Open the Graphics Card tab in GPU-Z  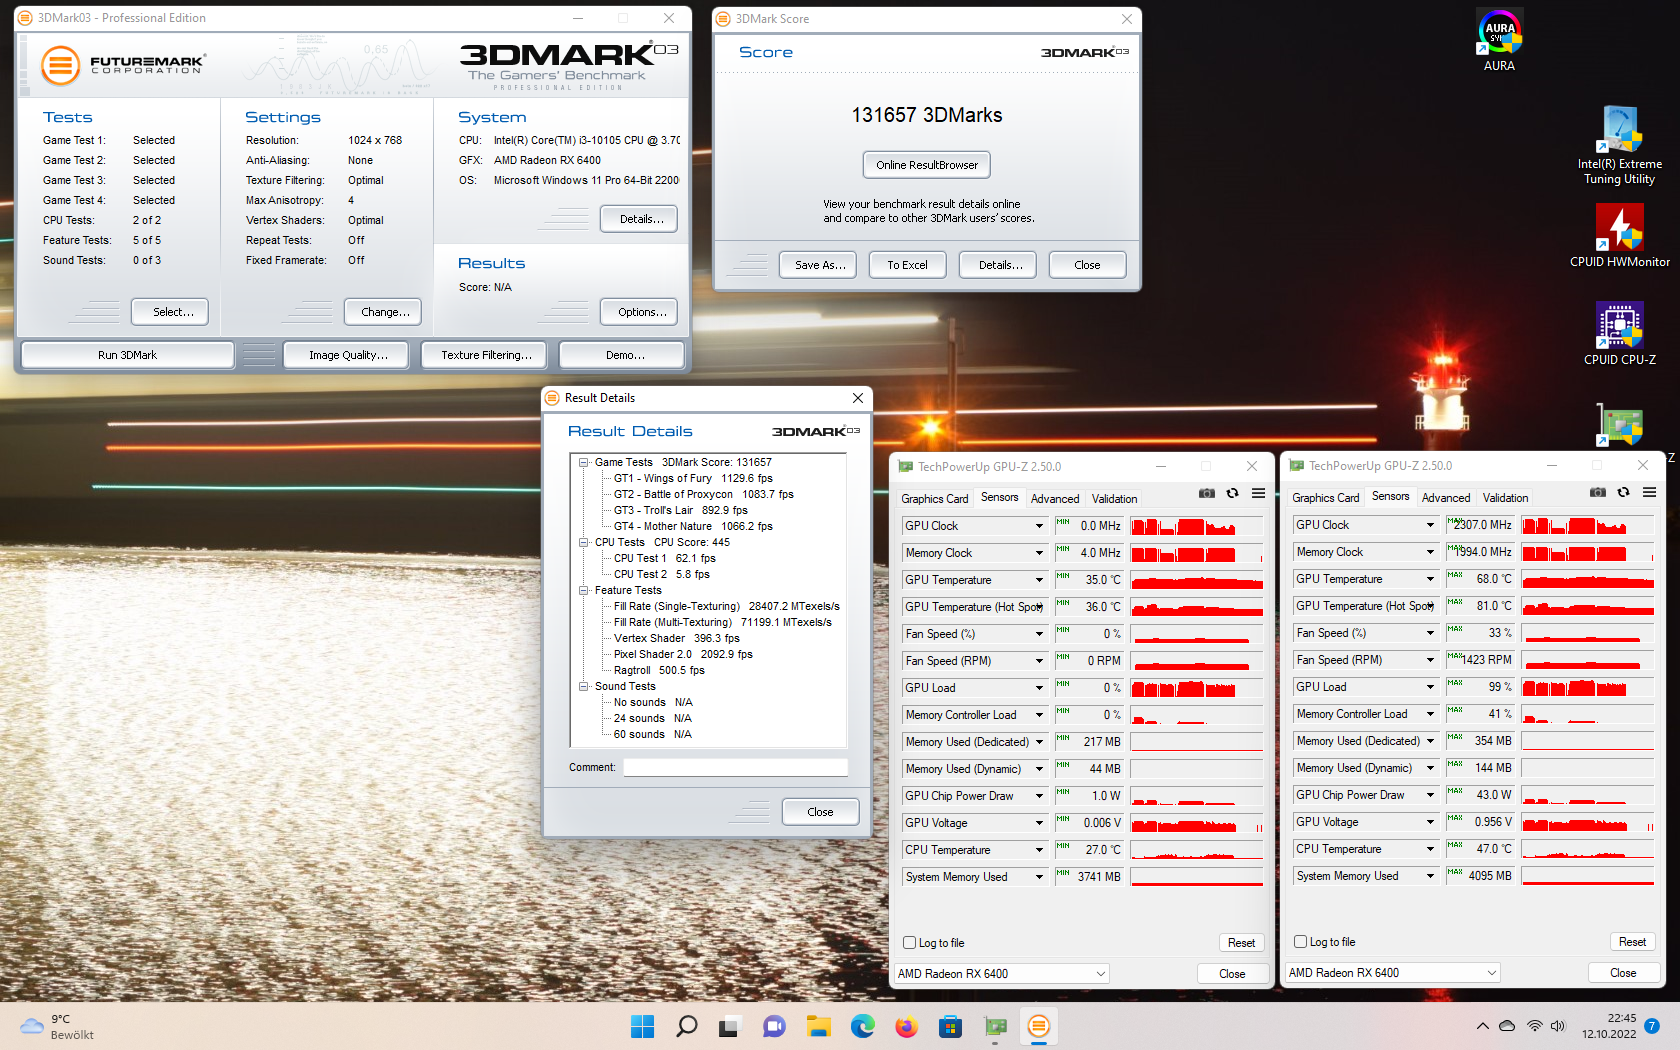(934, 498)
